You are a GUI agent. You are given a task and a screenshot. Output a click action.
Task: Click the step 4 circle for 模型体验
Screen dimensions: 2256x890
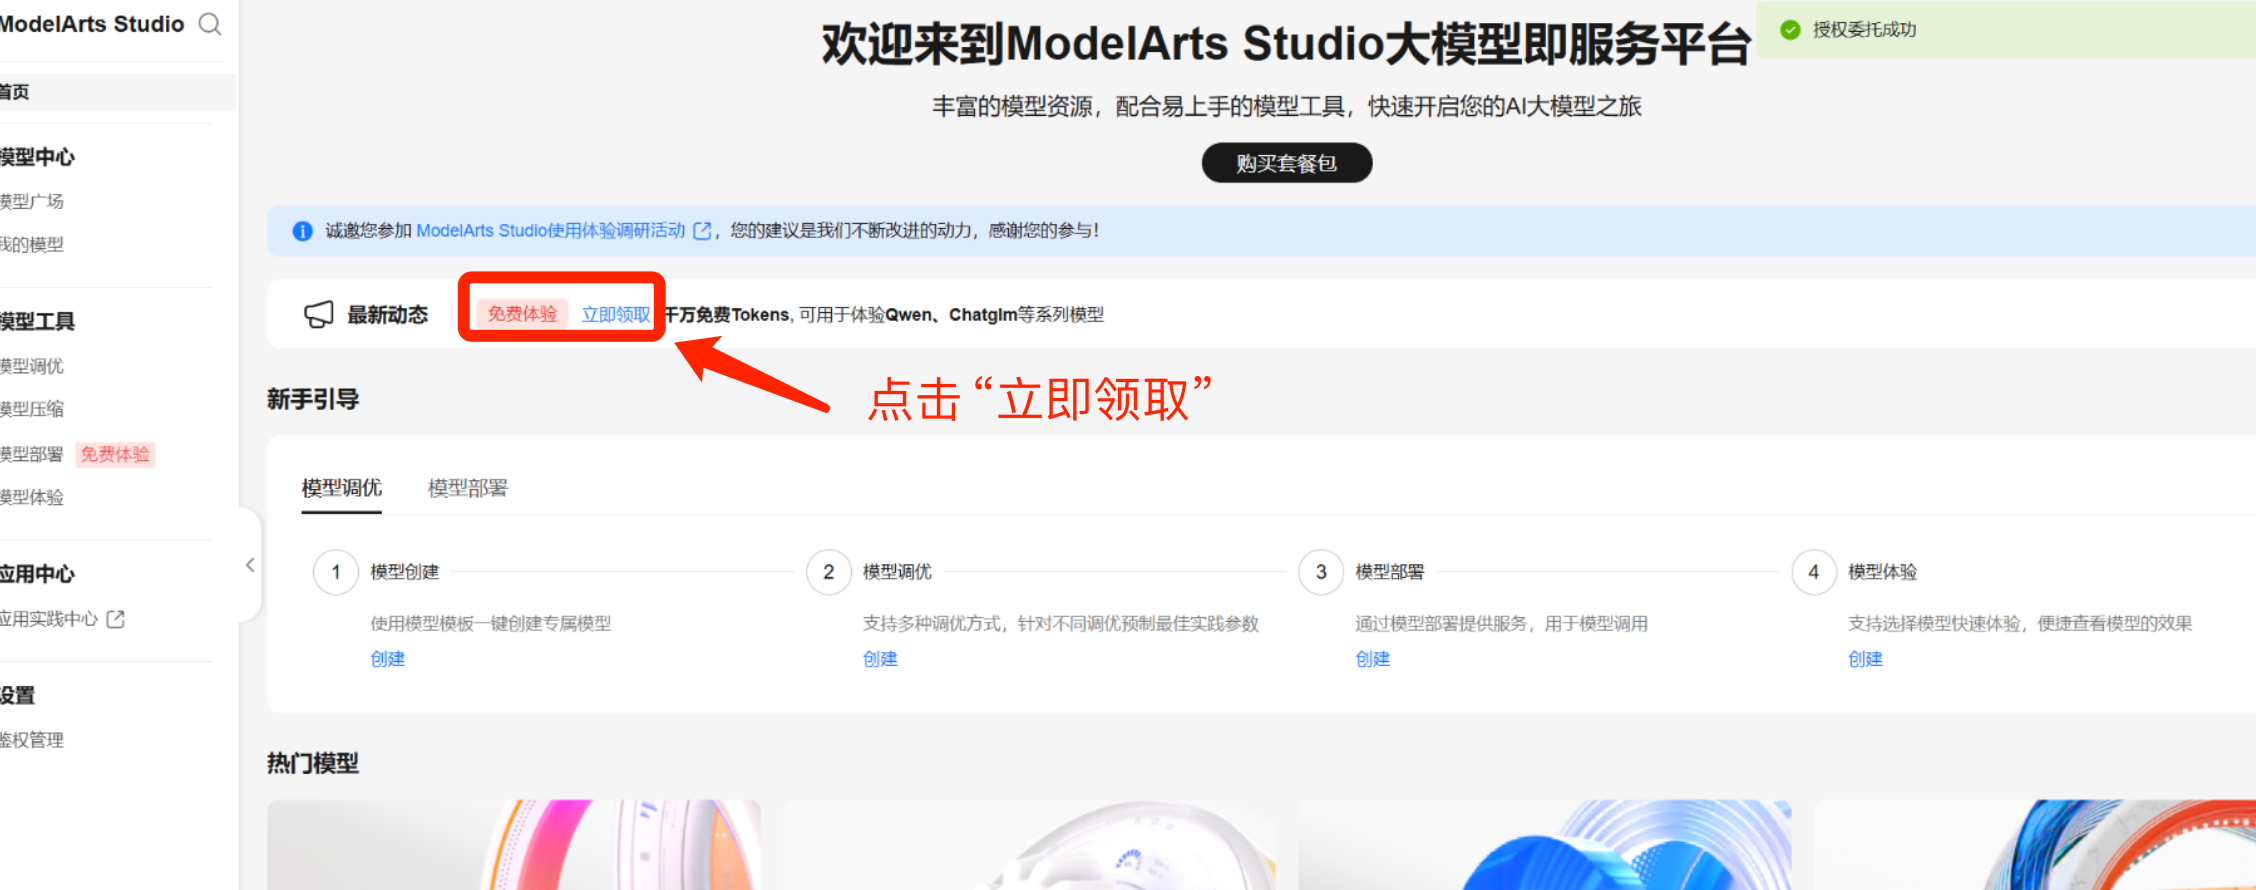[1813, 572]
